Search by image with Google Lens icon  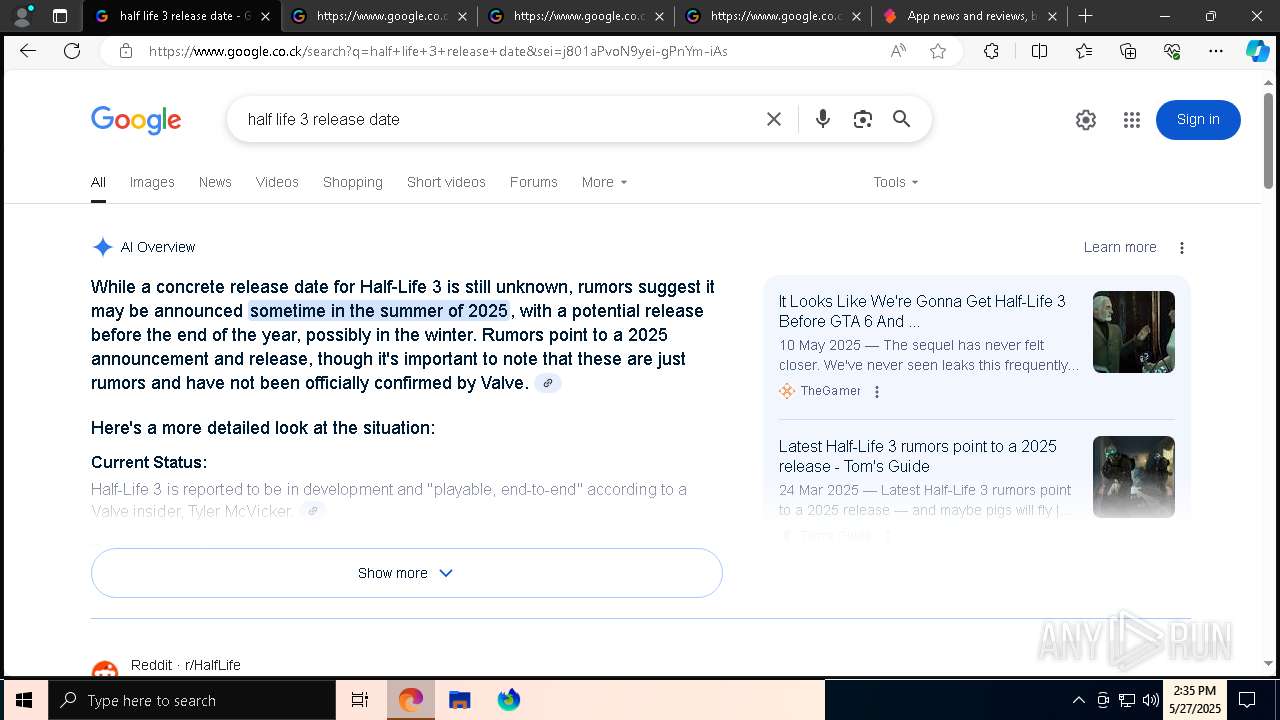863,119
